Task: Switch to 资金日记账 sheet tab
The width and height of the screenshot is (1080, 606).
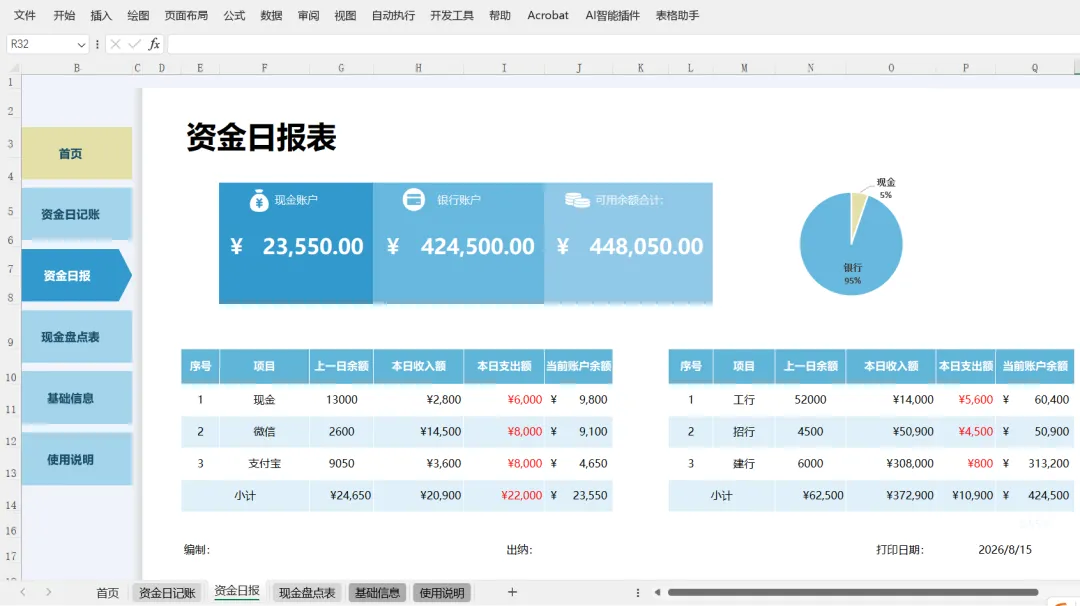Action: click(167, 593)
